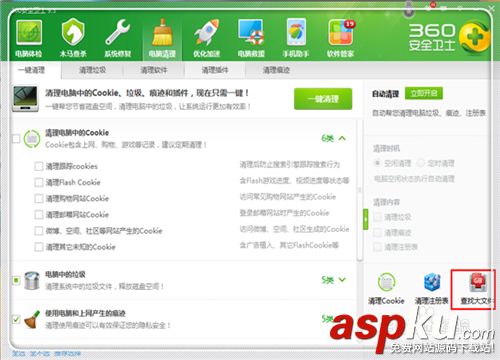
Task: Switch to the 一键清理 tab
Action: click(31, 70)
